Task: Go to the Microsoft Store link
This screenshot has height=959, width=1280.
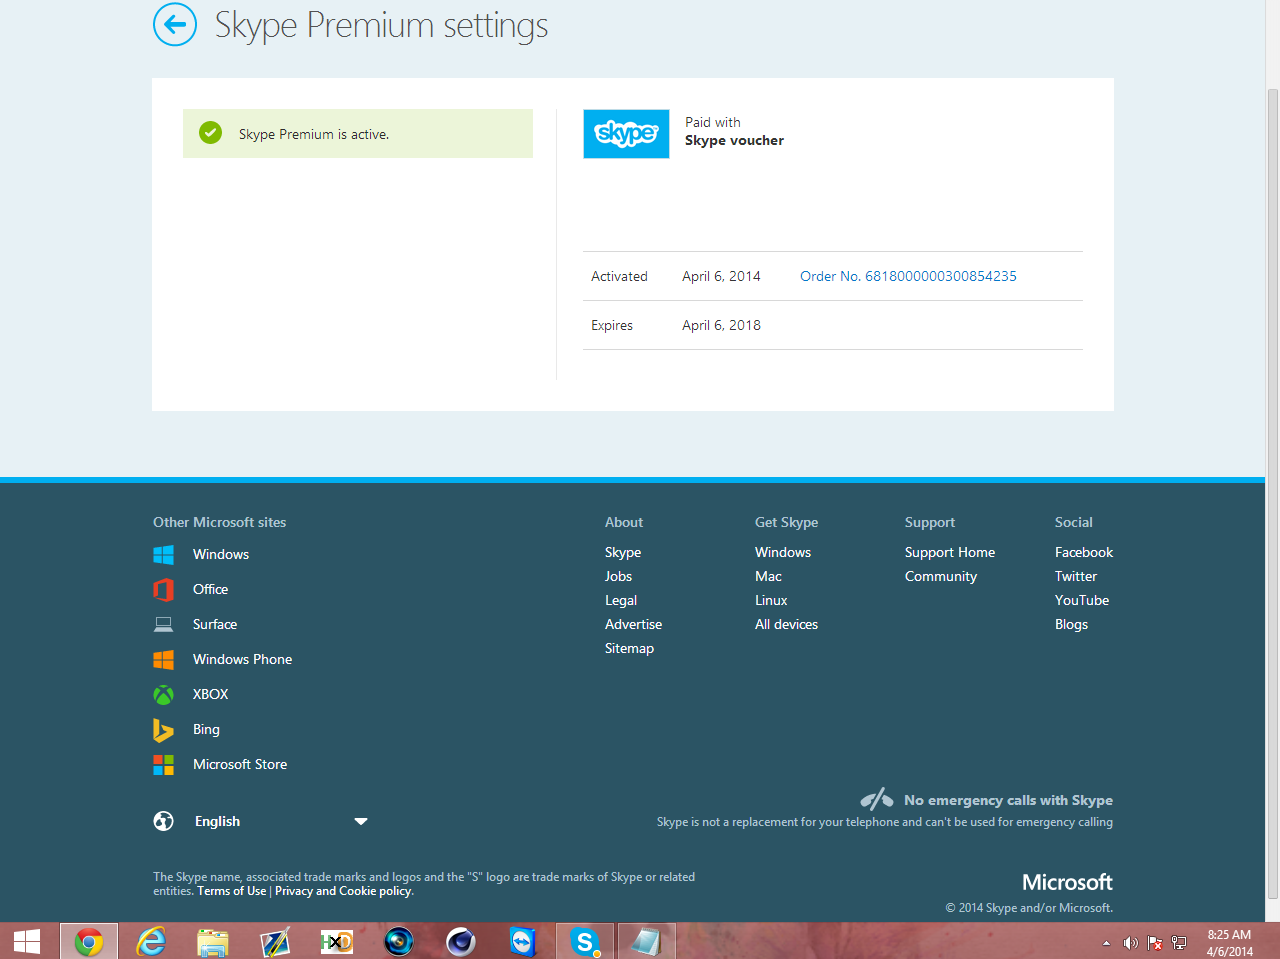Action: coord(240,764)
